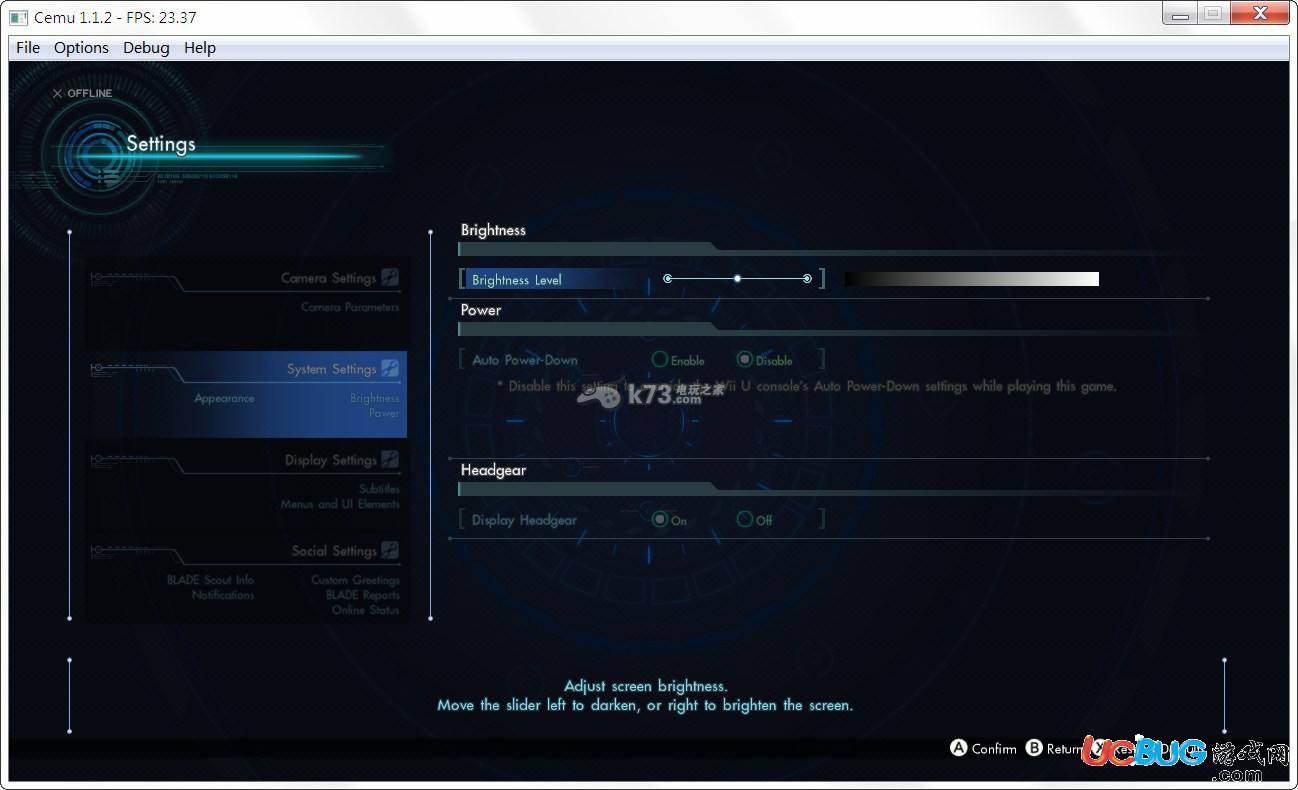Click the A Confirm button prompt

click(983, 748)
